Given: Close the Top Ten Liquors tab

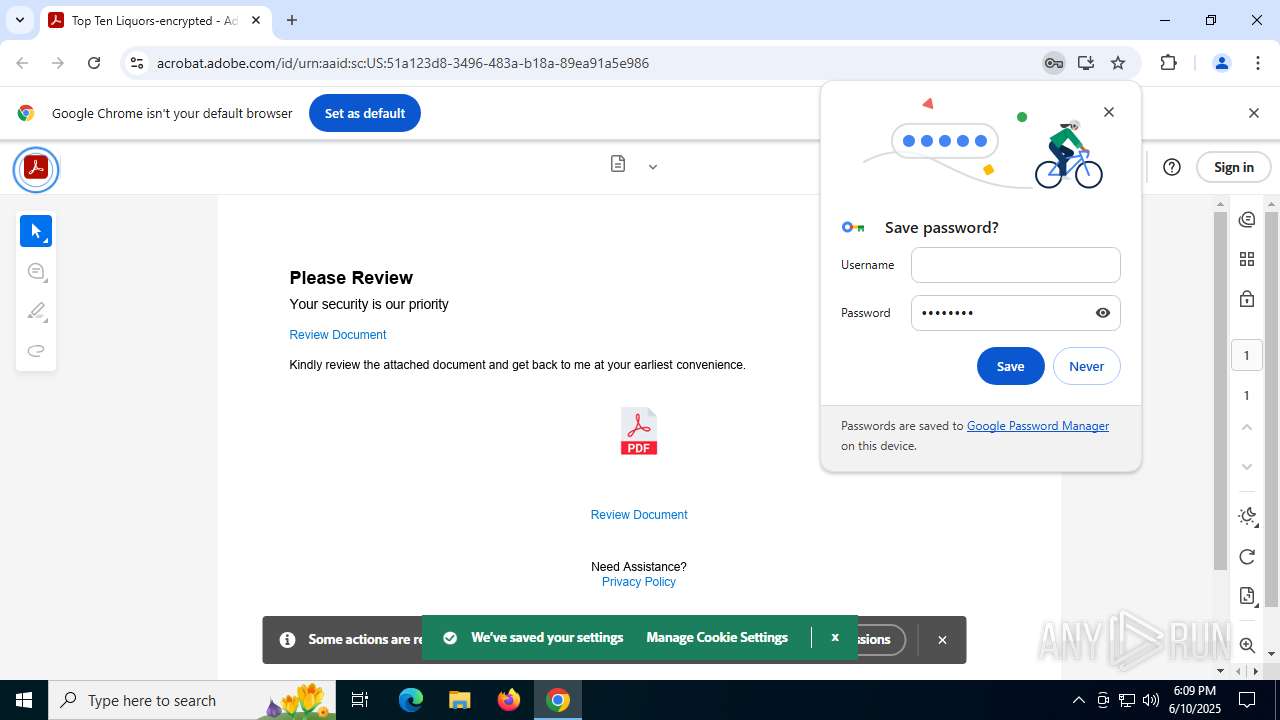Looking at the screenshot, I should [255, 20].
